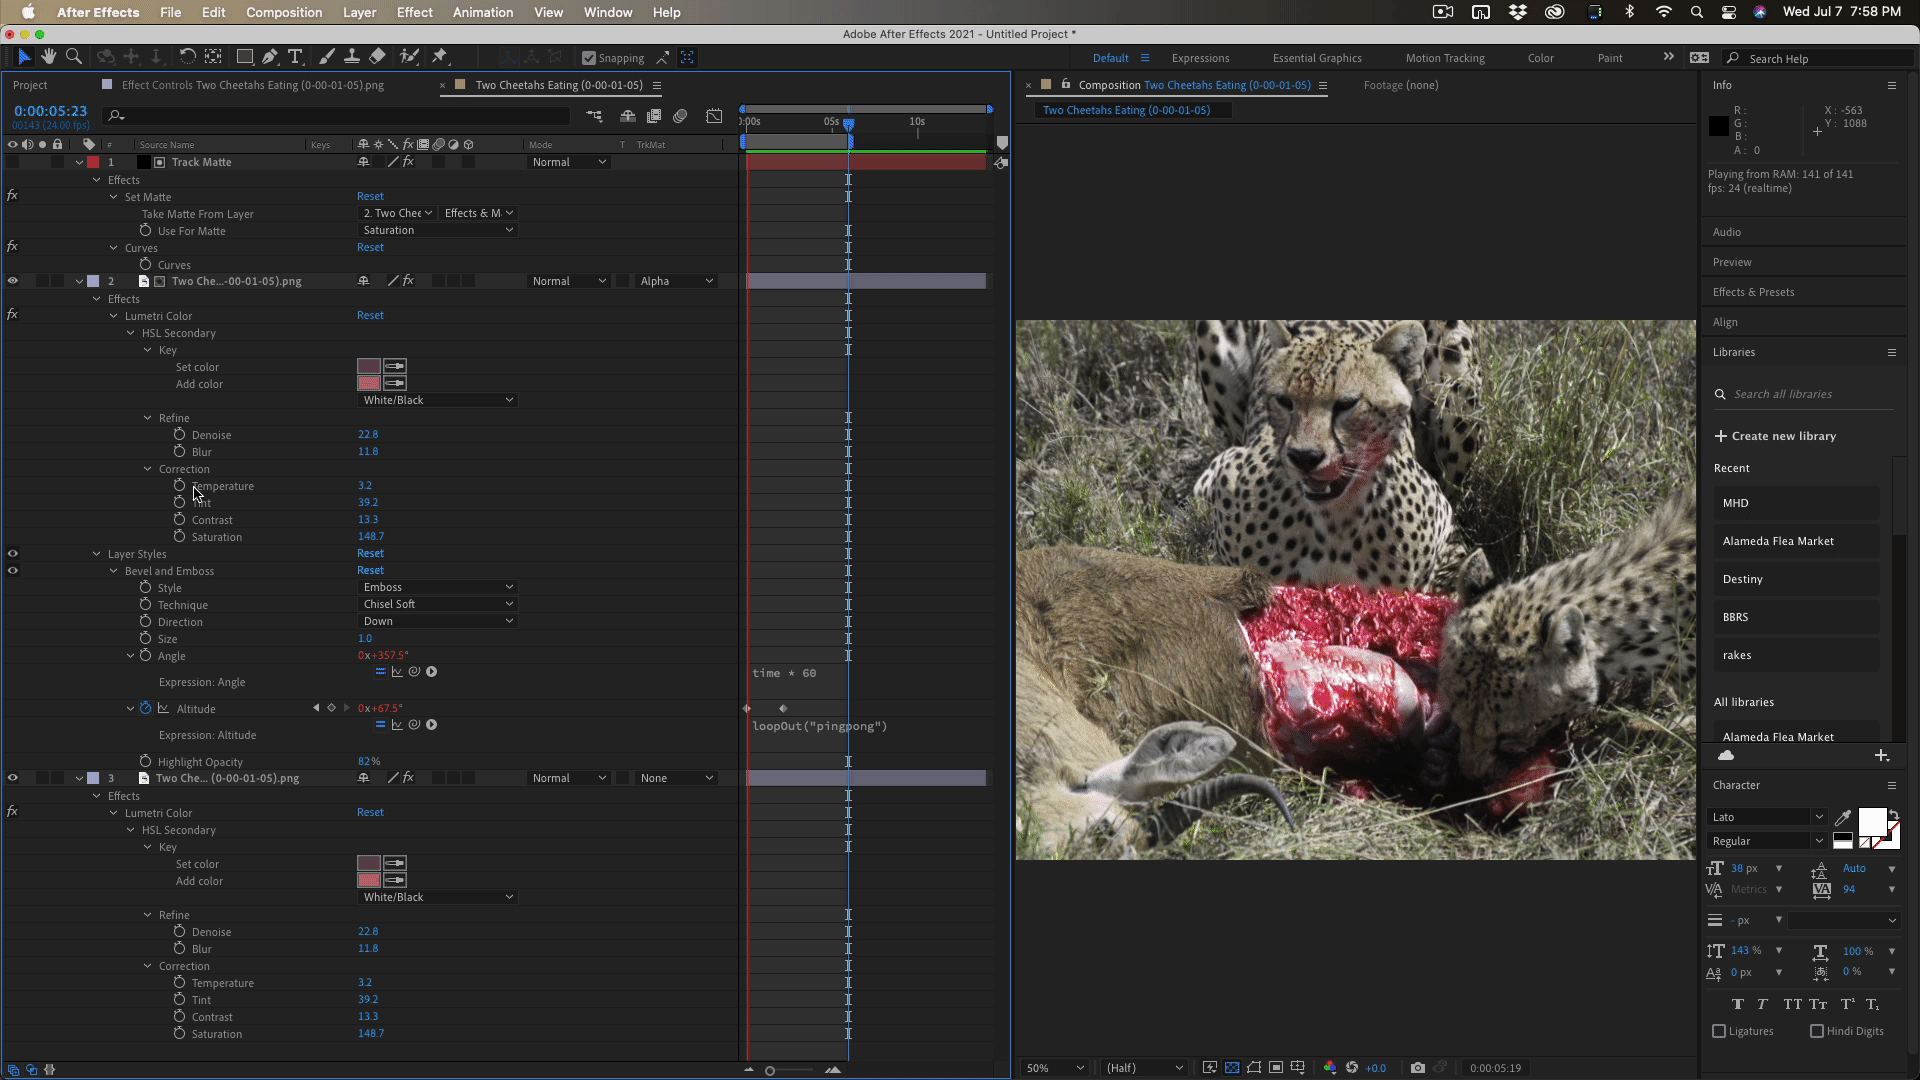Enable the Ligatures checkbox
The image size is (1920, 1080).
click(1719, 1031)
